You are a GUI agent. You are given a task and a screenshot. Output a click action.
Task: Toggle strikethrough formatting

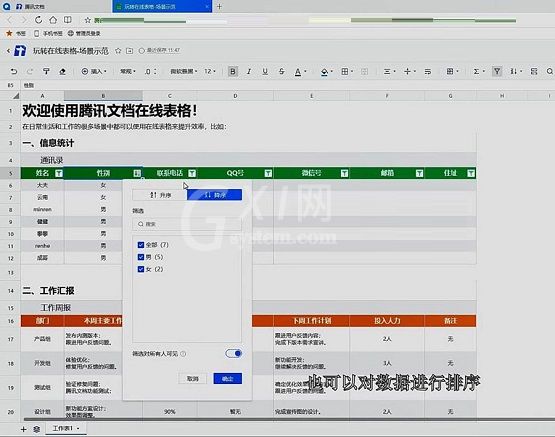coord(281,71)
